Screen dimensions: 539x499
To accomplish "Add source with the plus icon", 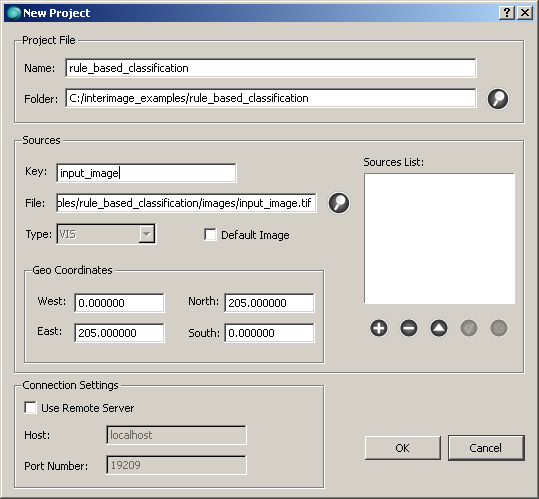I will coord(379,328).
